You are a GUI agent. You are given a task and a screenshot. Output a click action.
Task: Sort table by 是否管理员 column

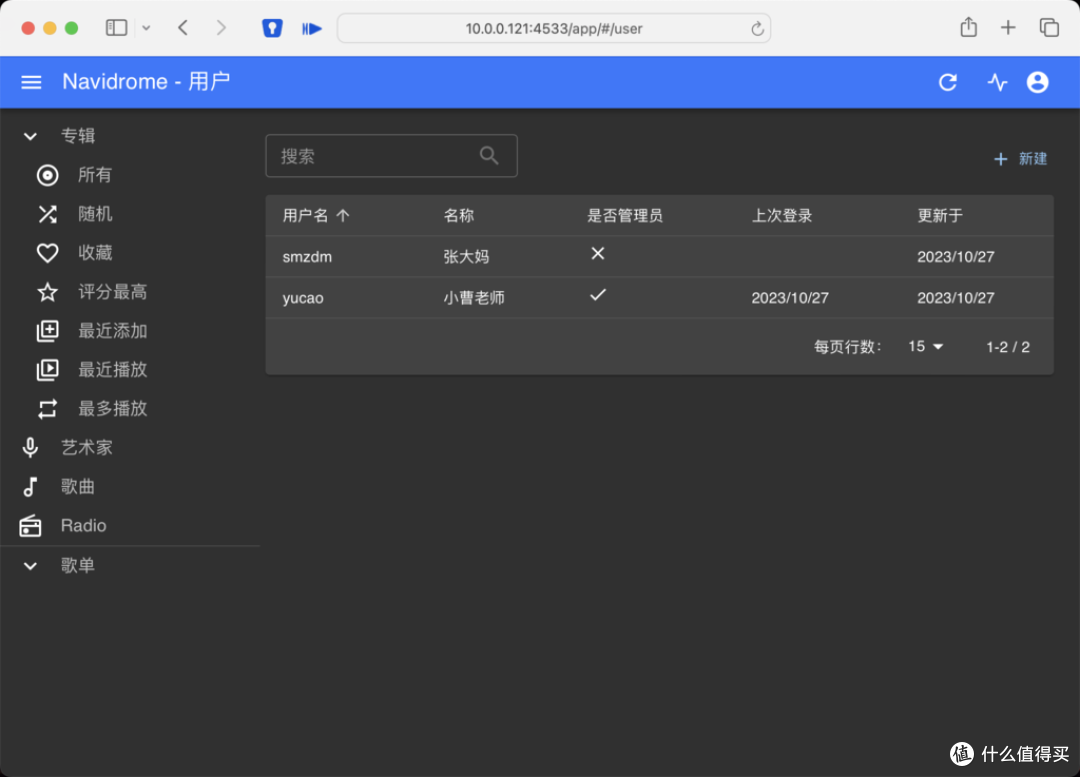(x=625, y=216)
